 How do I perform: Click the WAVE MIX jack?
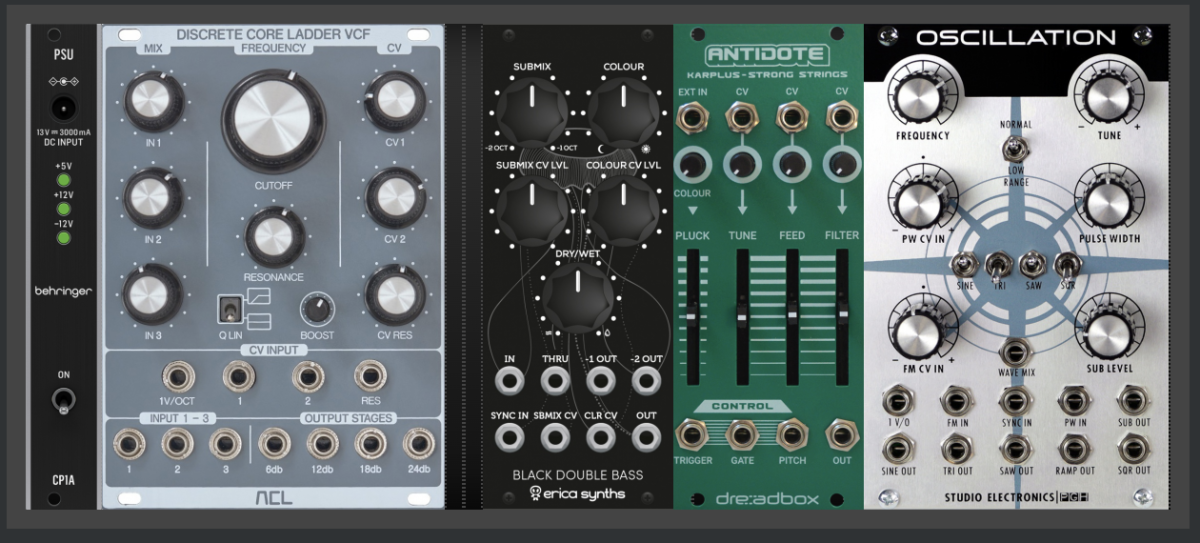[x=1015, y=352]
